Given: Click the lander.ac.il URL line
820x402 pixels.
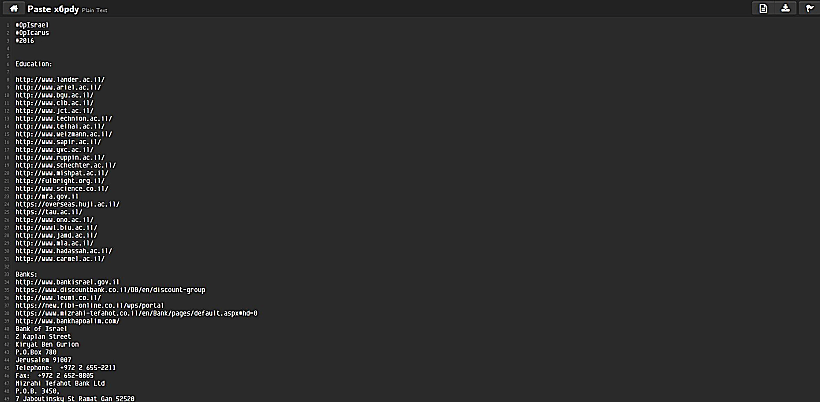Looking at the screenshot, I should click(x=59, y=78).
